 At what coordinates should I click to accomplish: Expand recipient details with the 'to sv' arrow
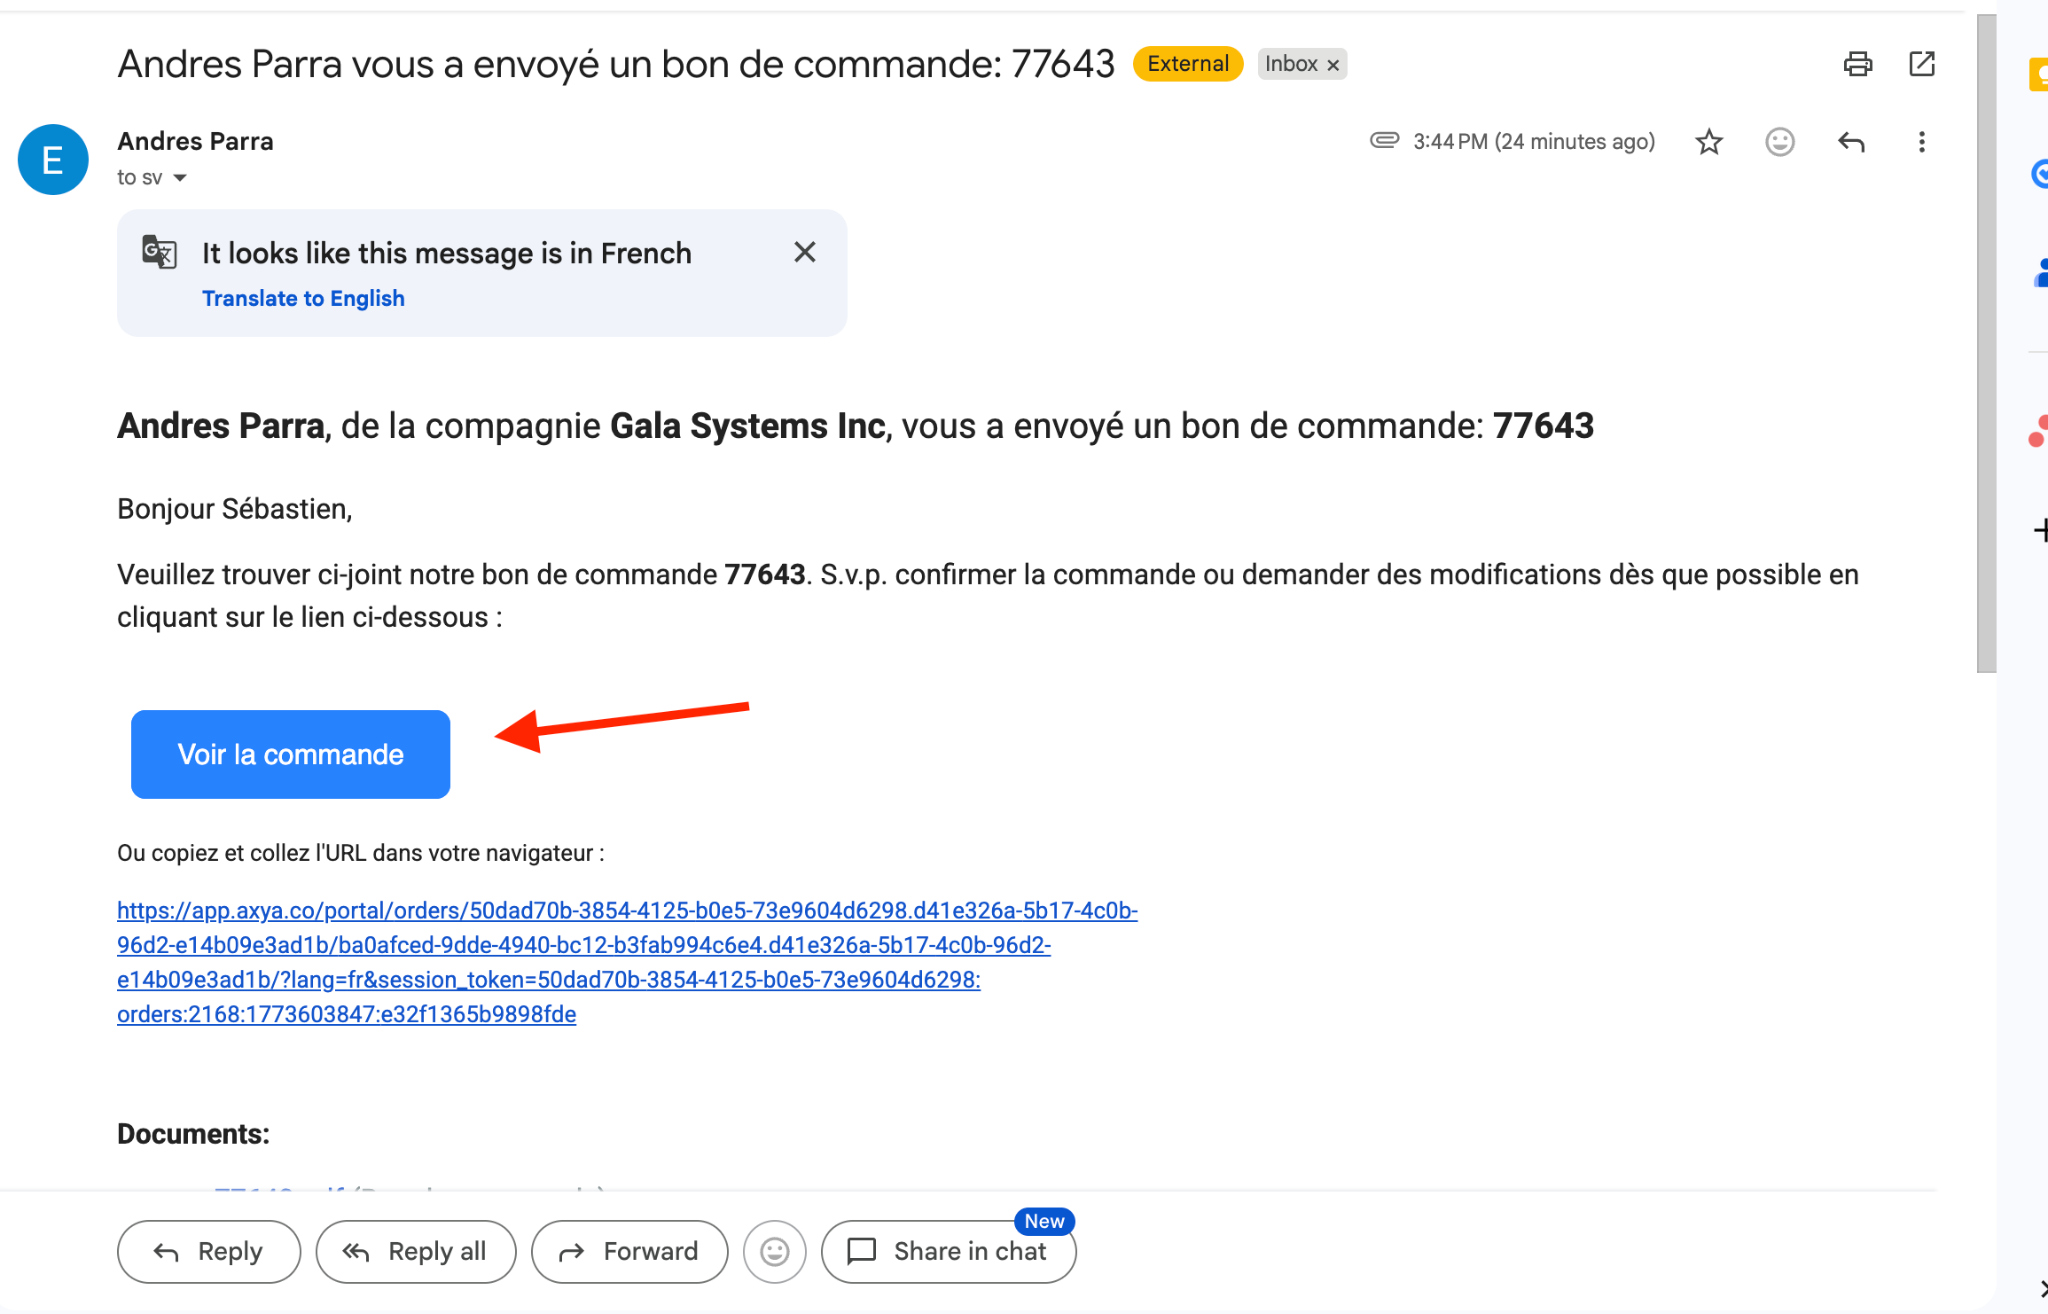pyautogui.click(x=181, y=177)
